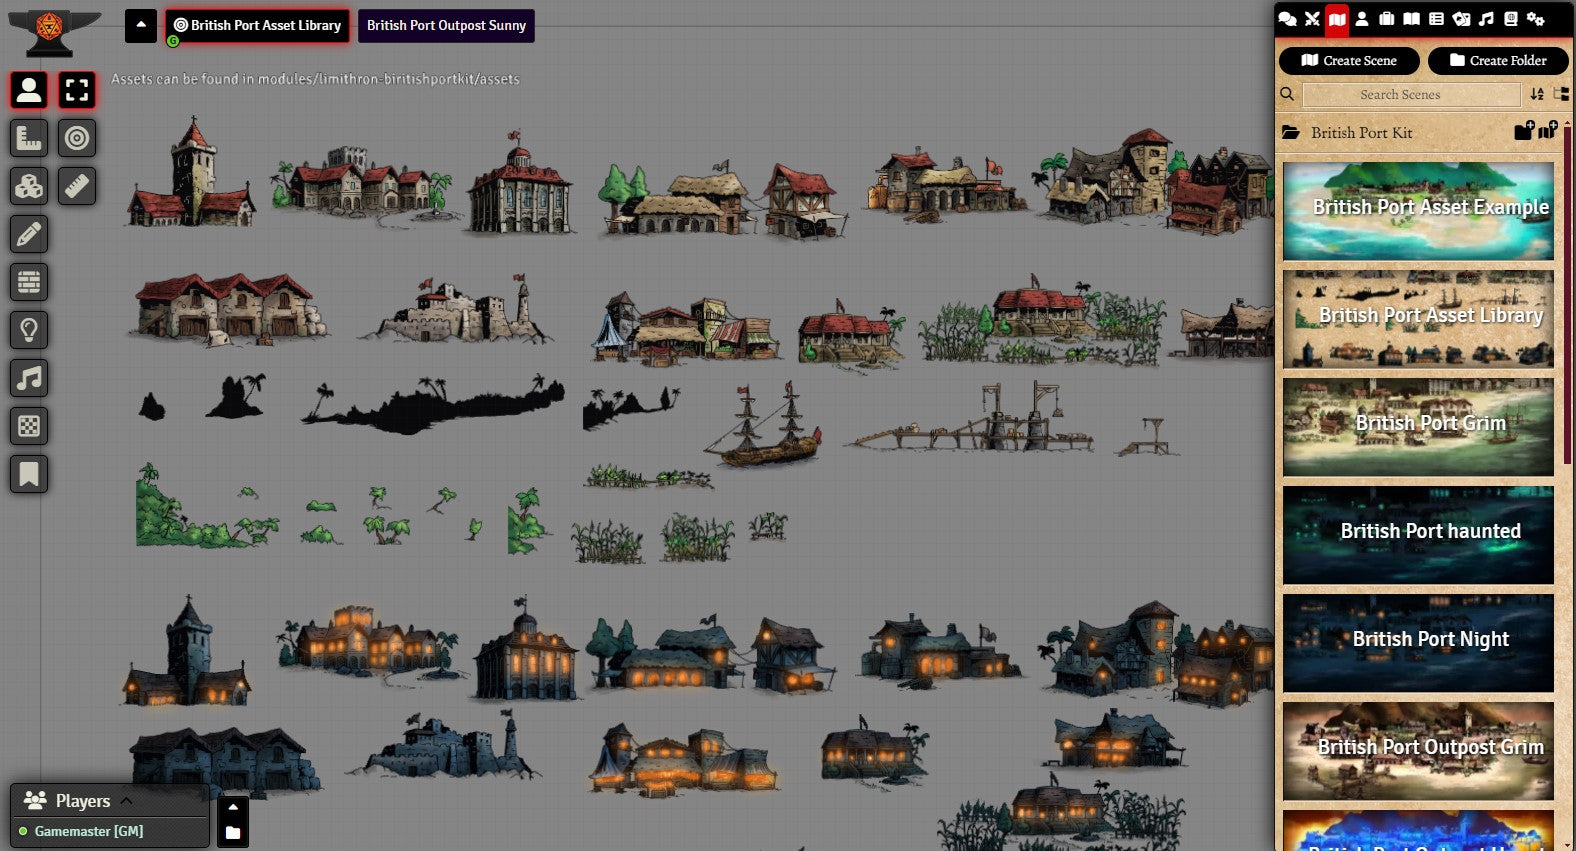
Task: Expand the Players list chevron
Action: coord(126,800)
